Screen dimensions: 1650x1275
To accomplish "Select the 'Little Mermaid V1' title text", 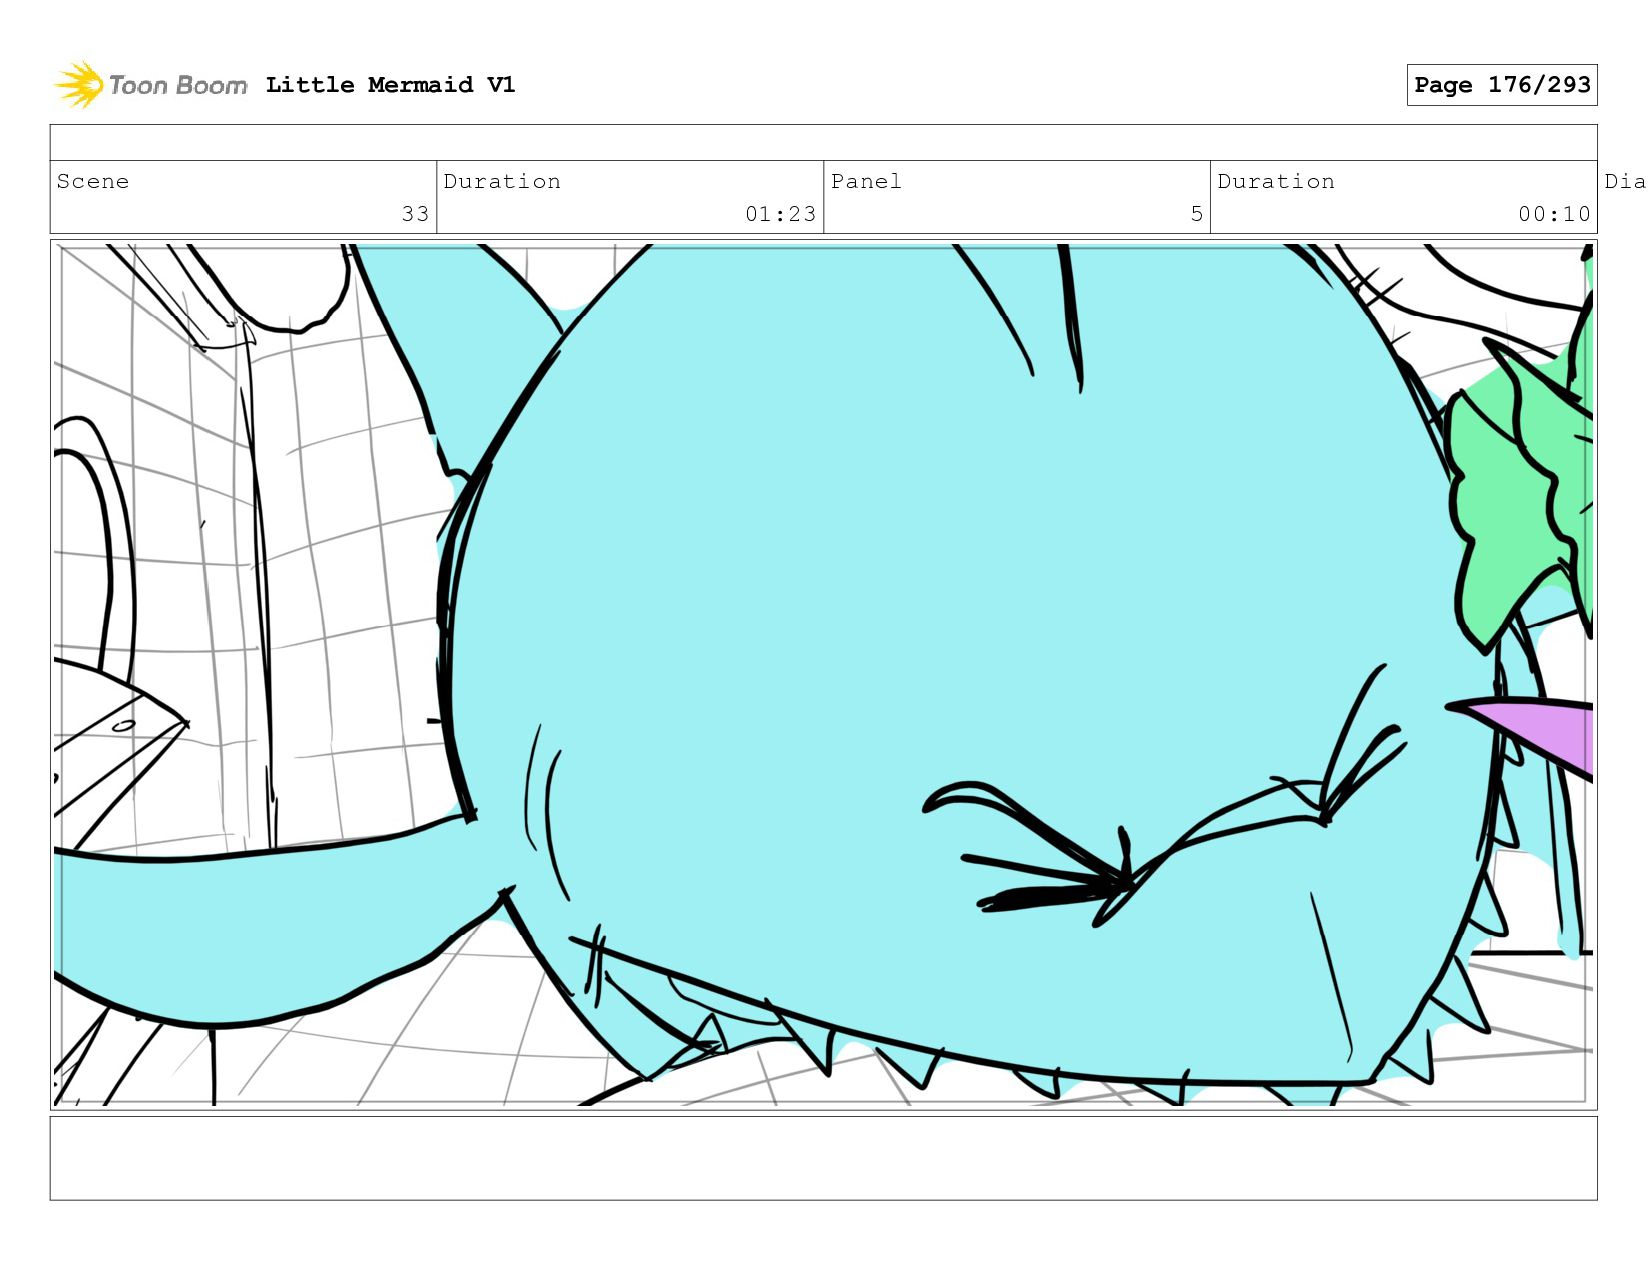I will coord(390,85).
